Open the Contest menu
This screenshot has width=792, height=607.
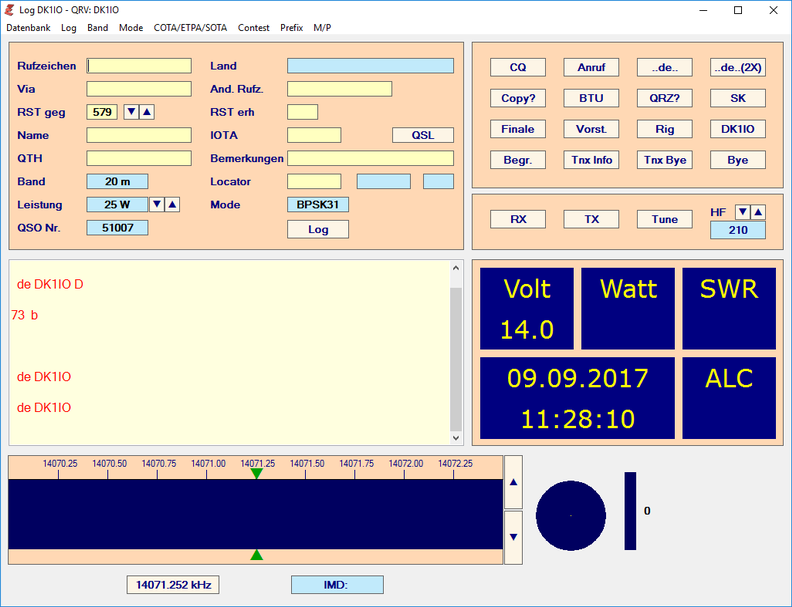tap(253, 28)
